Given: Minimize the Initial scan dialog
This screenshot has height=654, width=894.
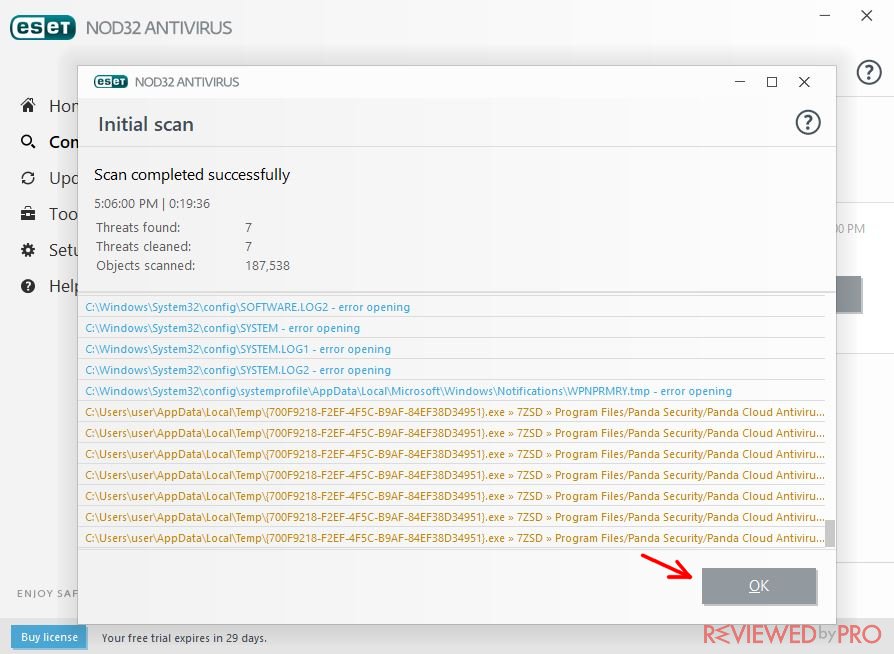Looking at the screenshot, I should click(740, 82).
